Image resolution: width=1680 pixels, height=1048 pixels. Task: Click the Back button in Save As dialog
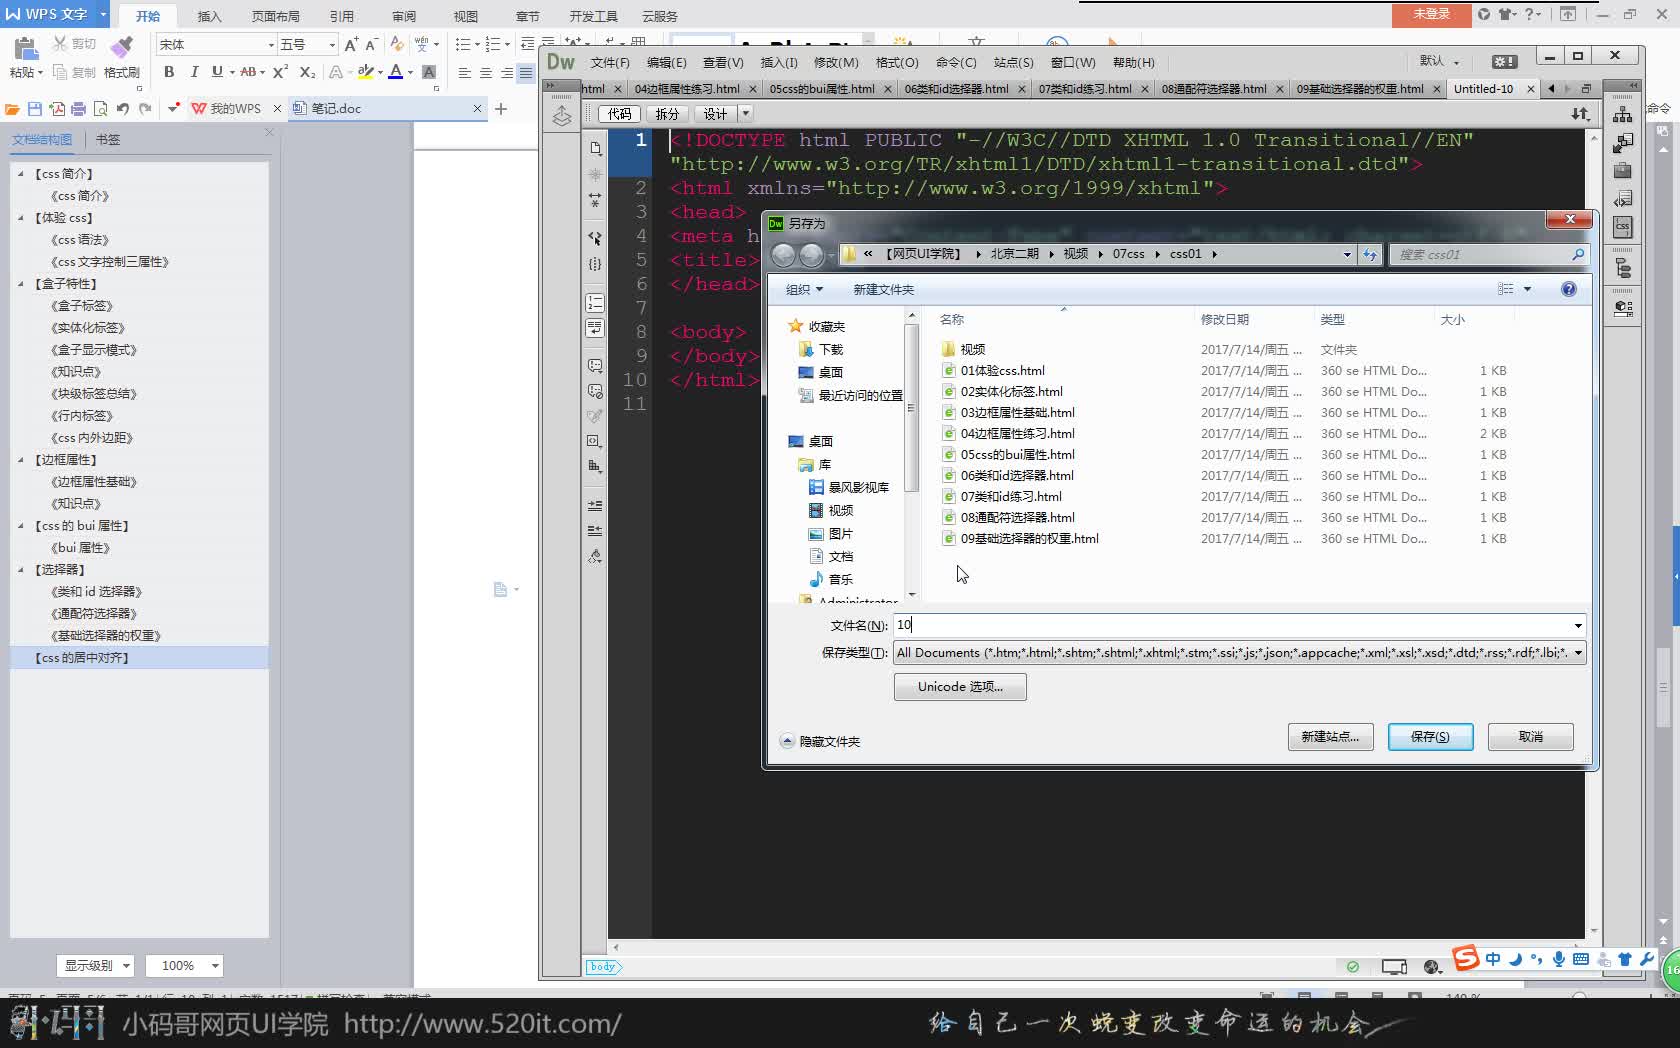point(784,255)
